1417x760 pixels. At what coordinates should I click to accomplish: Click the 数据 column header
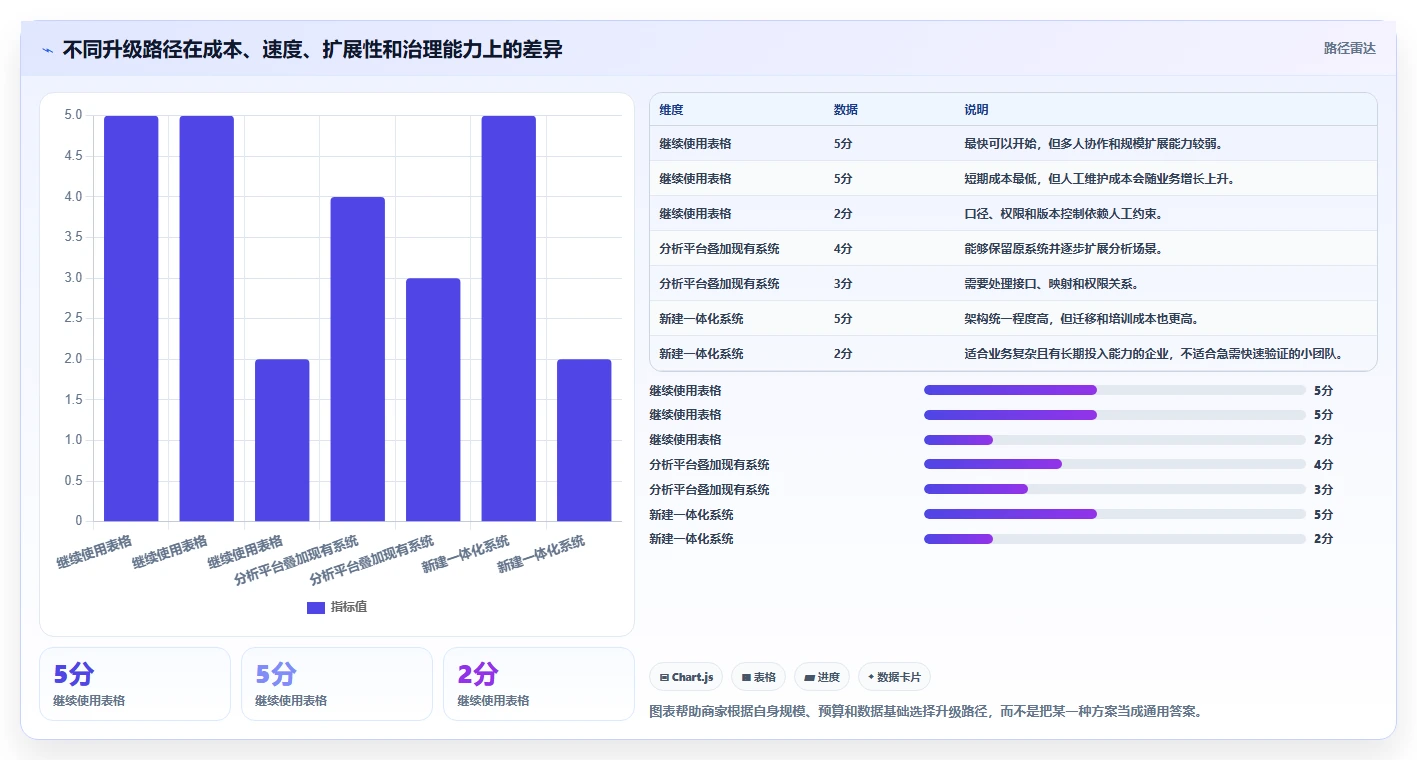pos(845,109)
